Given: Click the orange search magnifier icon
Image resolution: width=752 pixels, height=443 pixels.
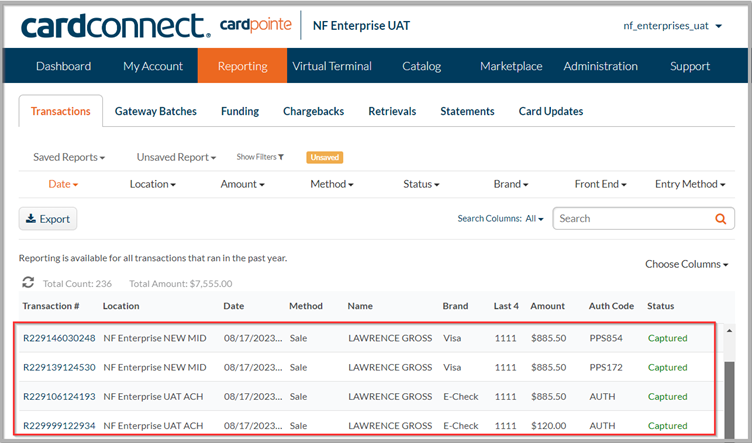Looking at the screenshot, I should point(720,219).
